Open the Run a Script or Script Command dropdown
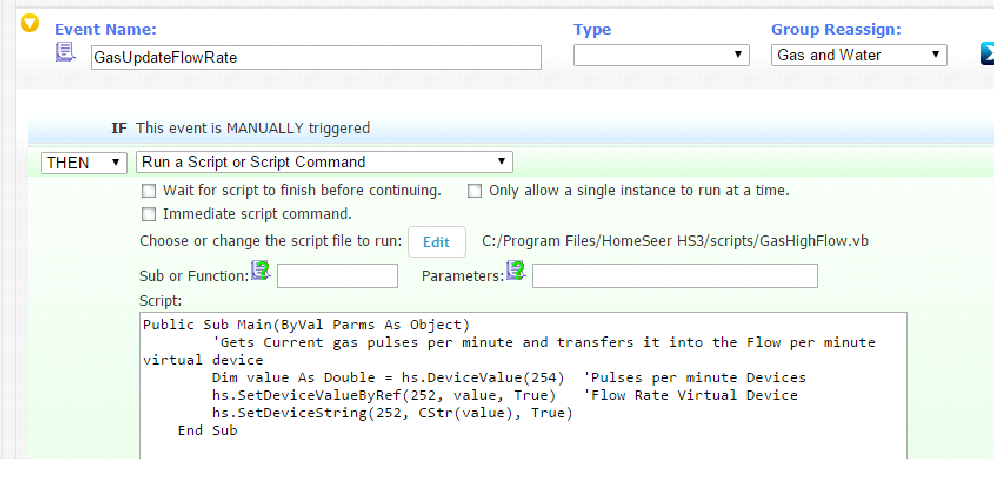Image resolution: width=995 pixels, height=480 pixels. point(326,162)
